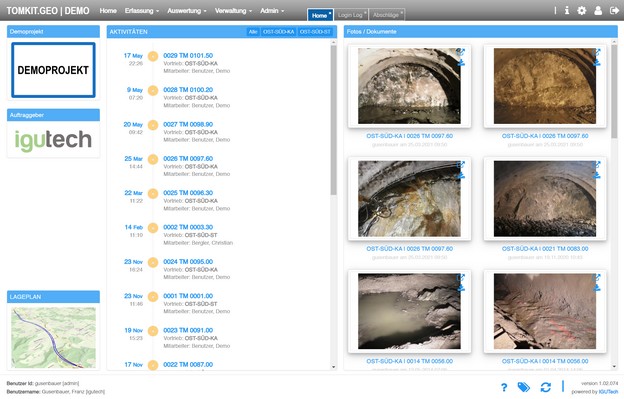Screen dimensions: 624x399
Task: Click the DEMOPROJEKT project logo
Action: 53,70
